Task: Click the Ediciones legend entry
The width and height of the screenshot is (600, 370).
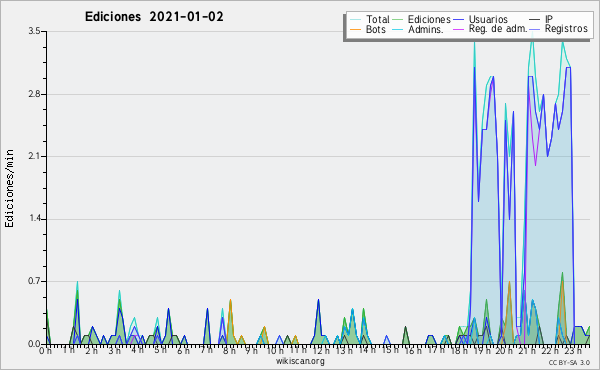Action: click(422, 19)
